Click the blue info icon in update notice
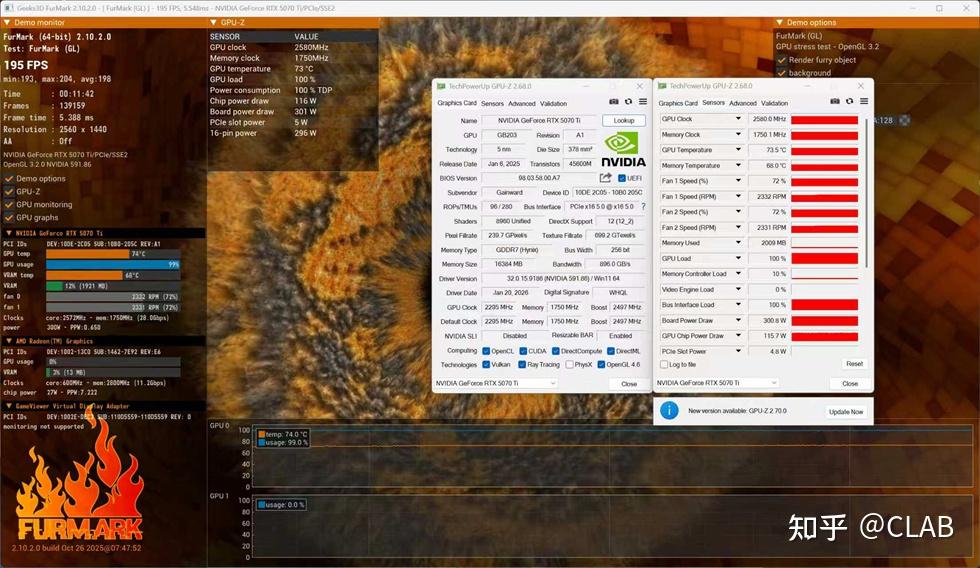This screenshot has height=568, width=980. click(669, 411)
